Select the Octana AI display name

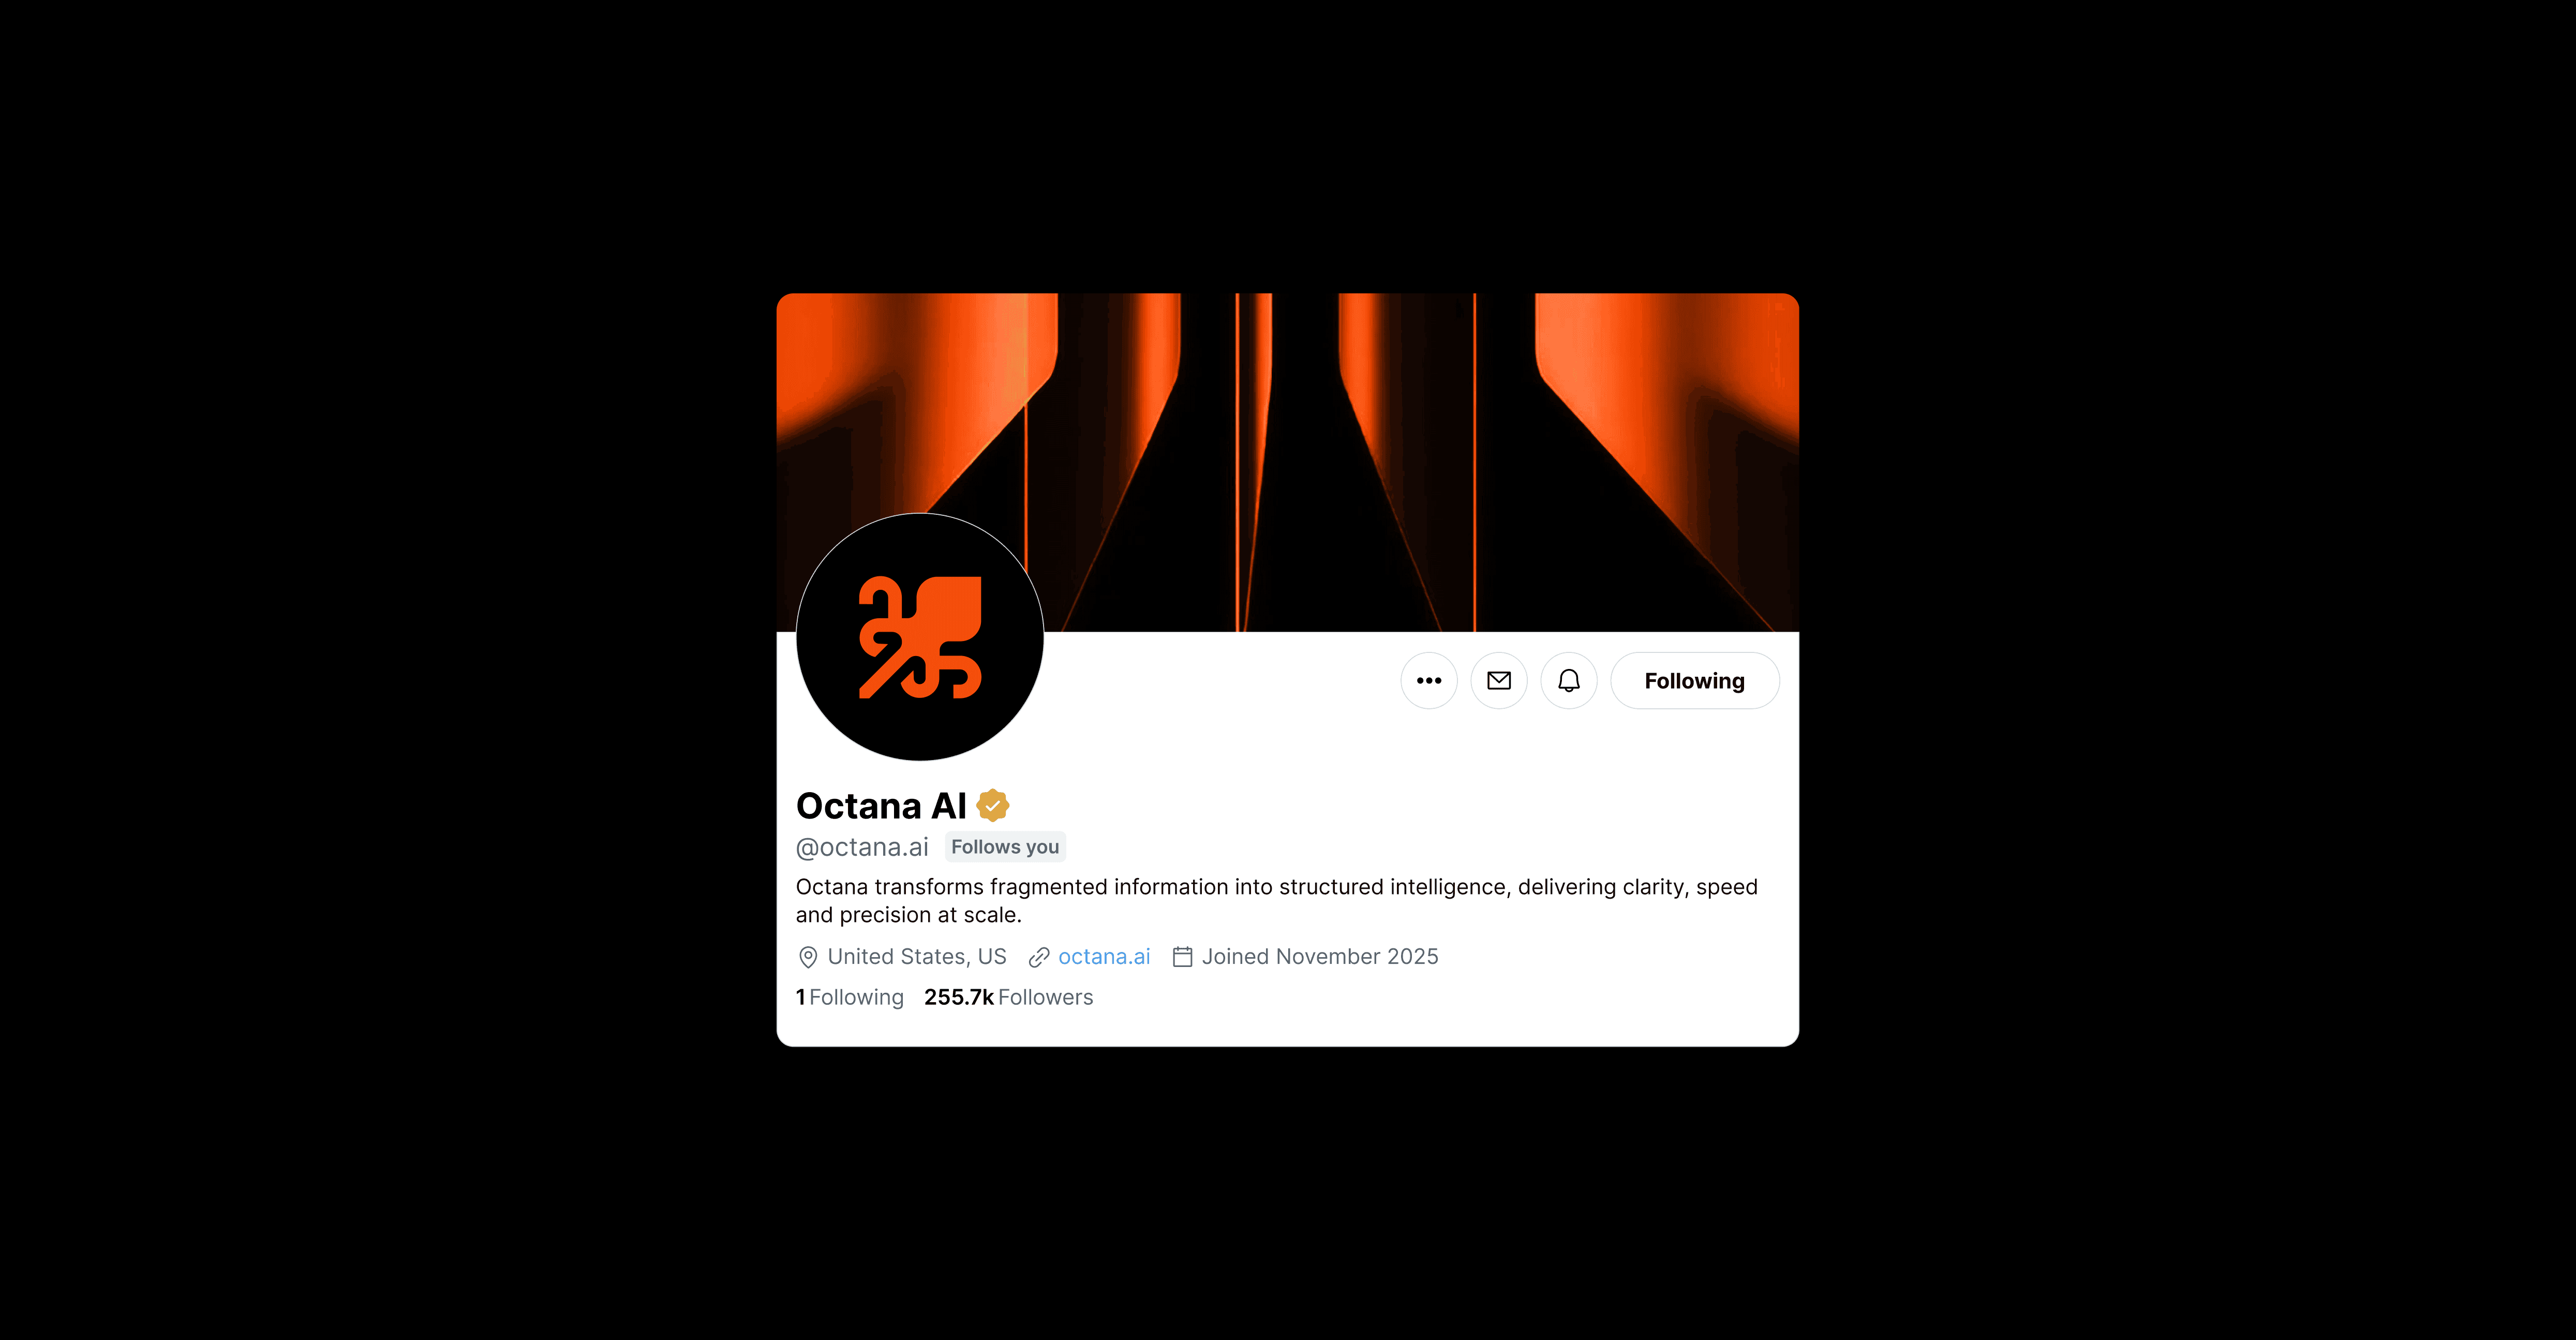coord(881,806)
